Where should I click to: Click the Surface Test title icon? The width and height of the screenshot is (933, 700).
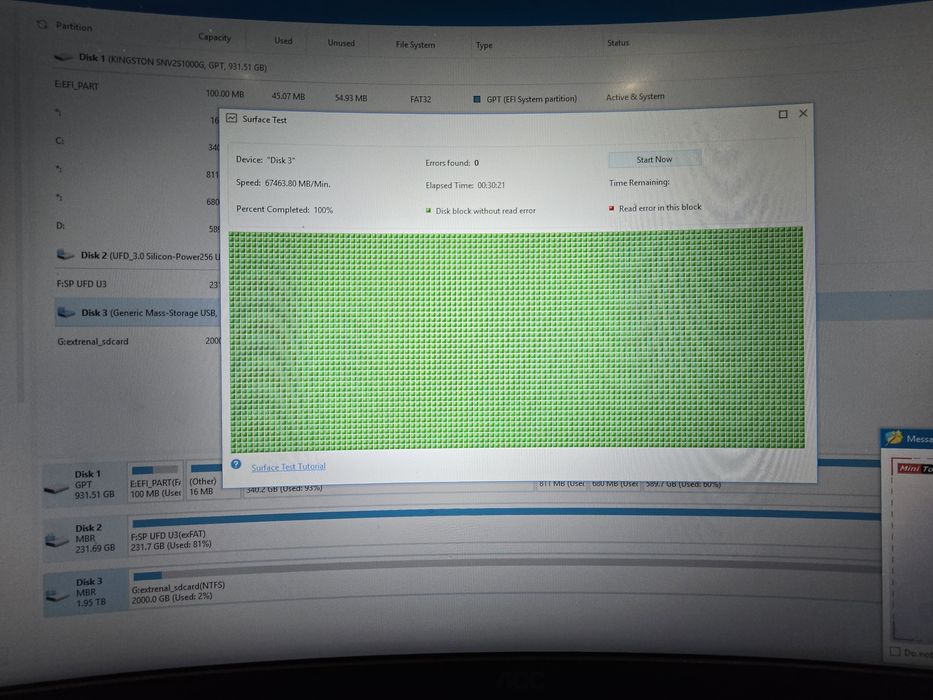tap(231, 118)
